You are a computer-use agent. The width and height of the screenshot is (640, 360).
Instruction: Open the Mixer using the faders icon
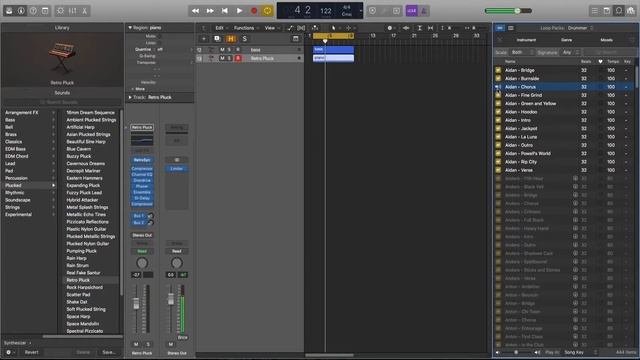(72, 11)
